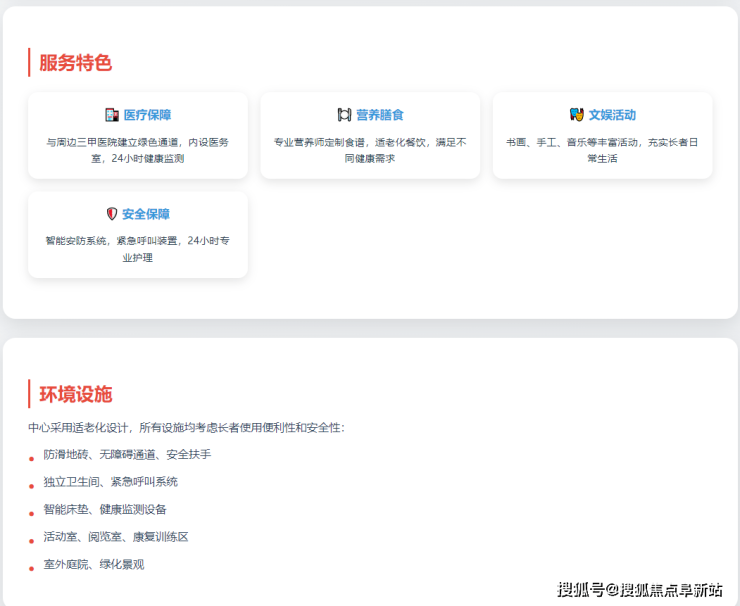This screenshot has width=740, height=606.
Task: Open the 文娱活动 card title
Action: pos(612,115)
